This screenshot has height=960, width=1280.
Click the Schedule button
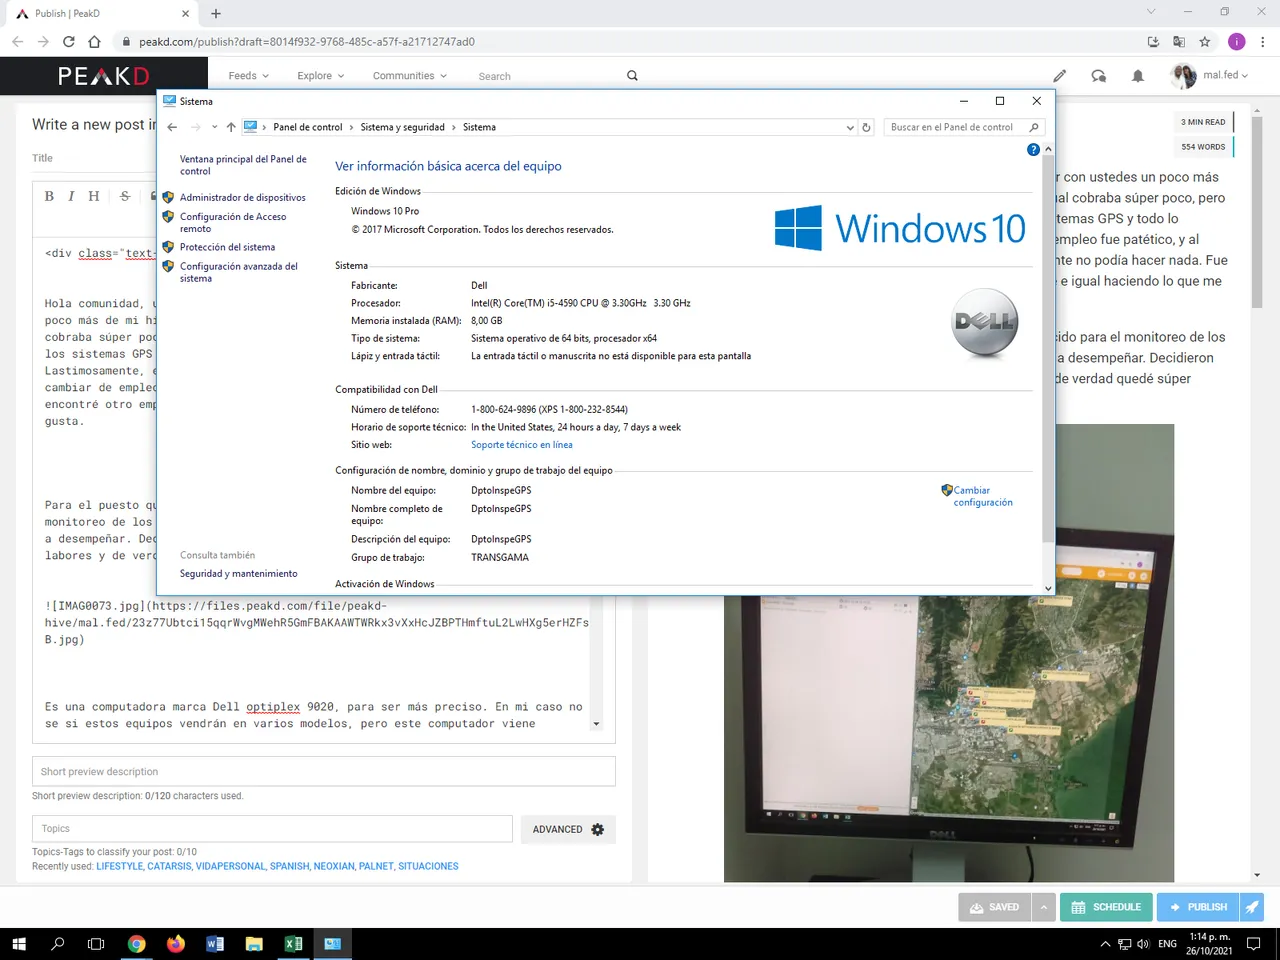pos(1106,907)
